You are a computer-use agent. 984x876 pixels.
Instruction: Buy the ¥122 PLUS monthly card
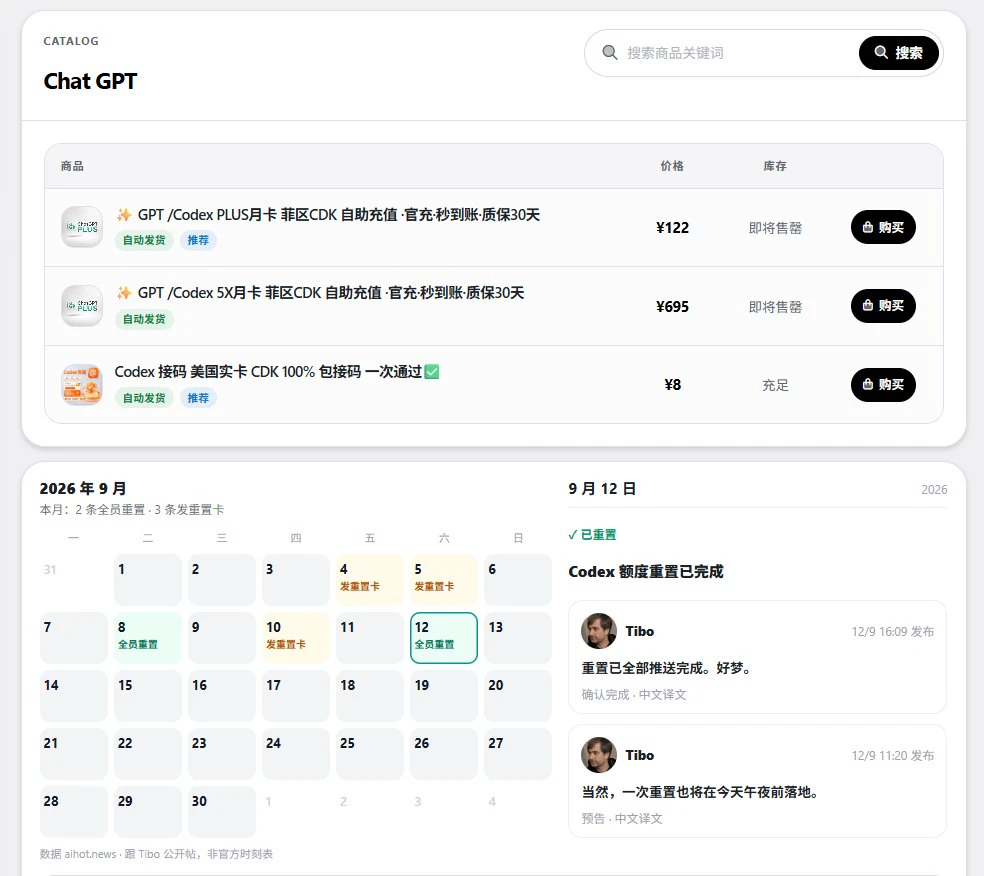click(883, 227)
